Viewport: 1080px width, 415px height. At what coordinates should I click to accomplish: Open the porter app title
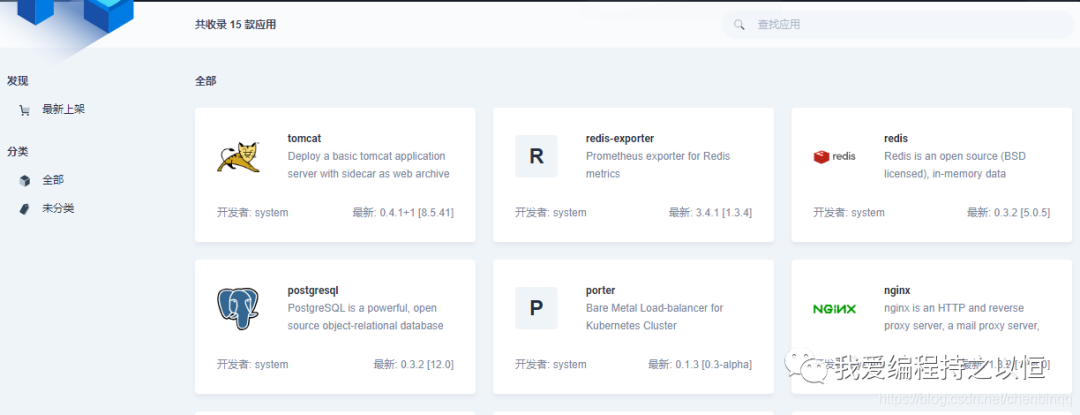pyautogui.click(x=601, y=290)
